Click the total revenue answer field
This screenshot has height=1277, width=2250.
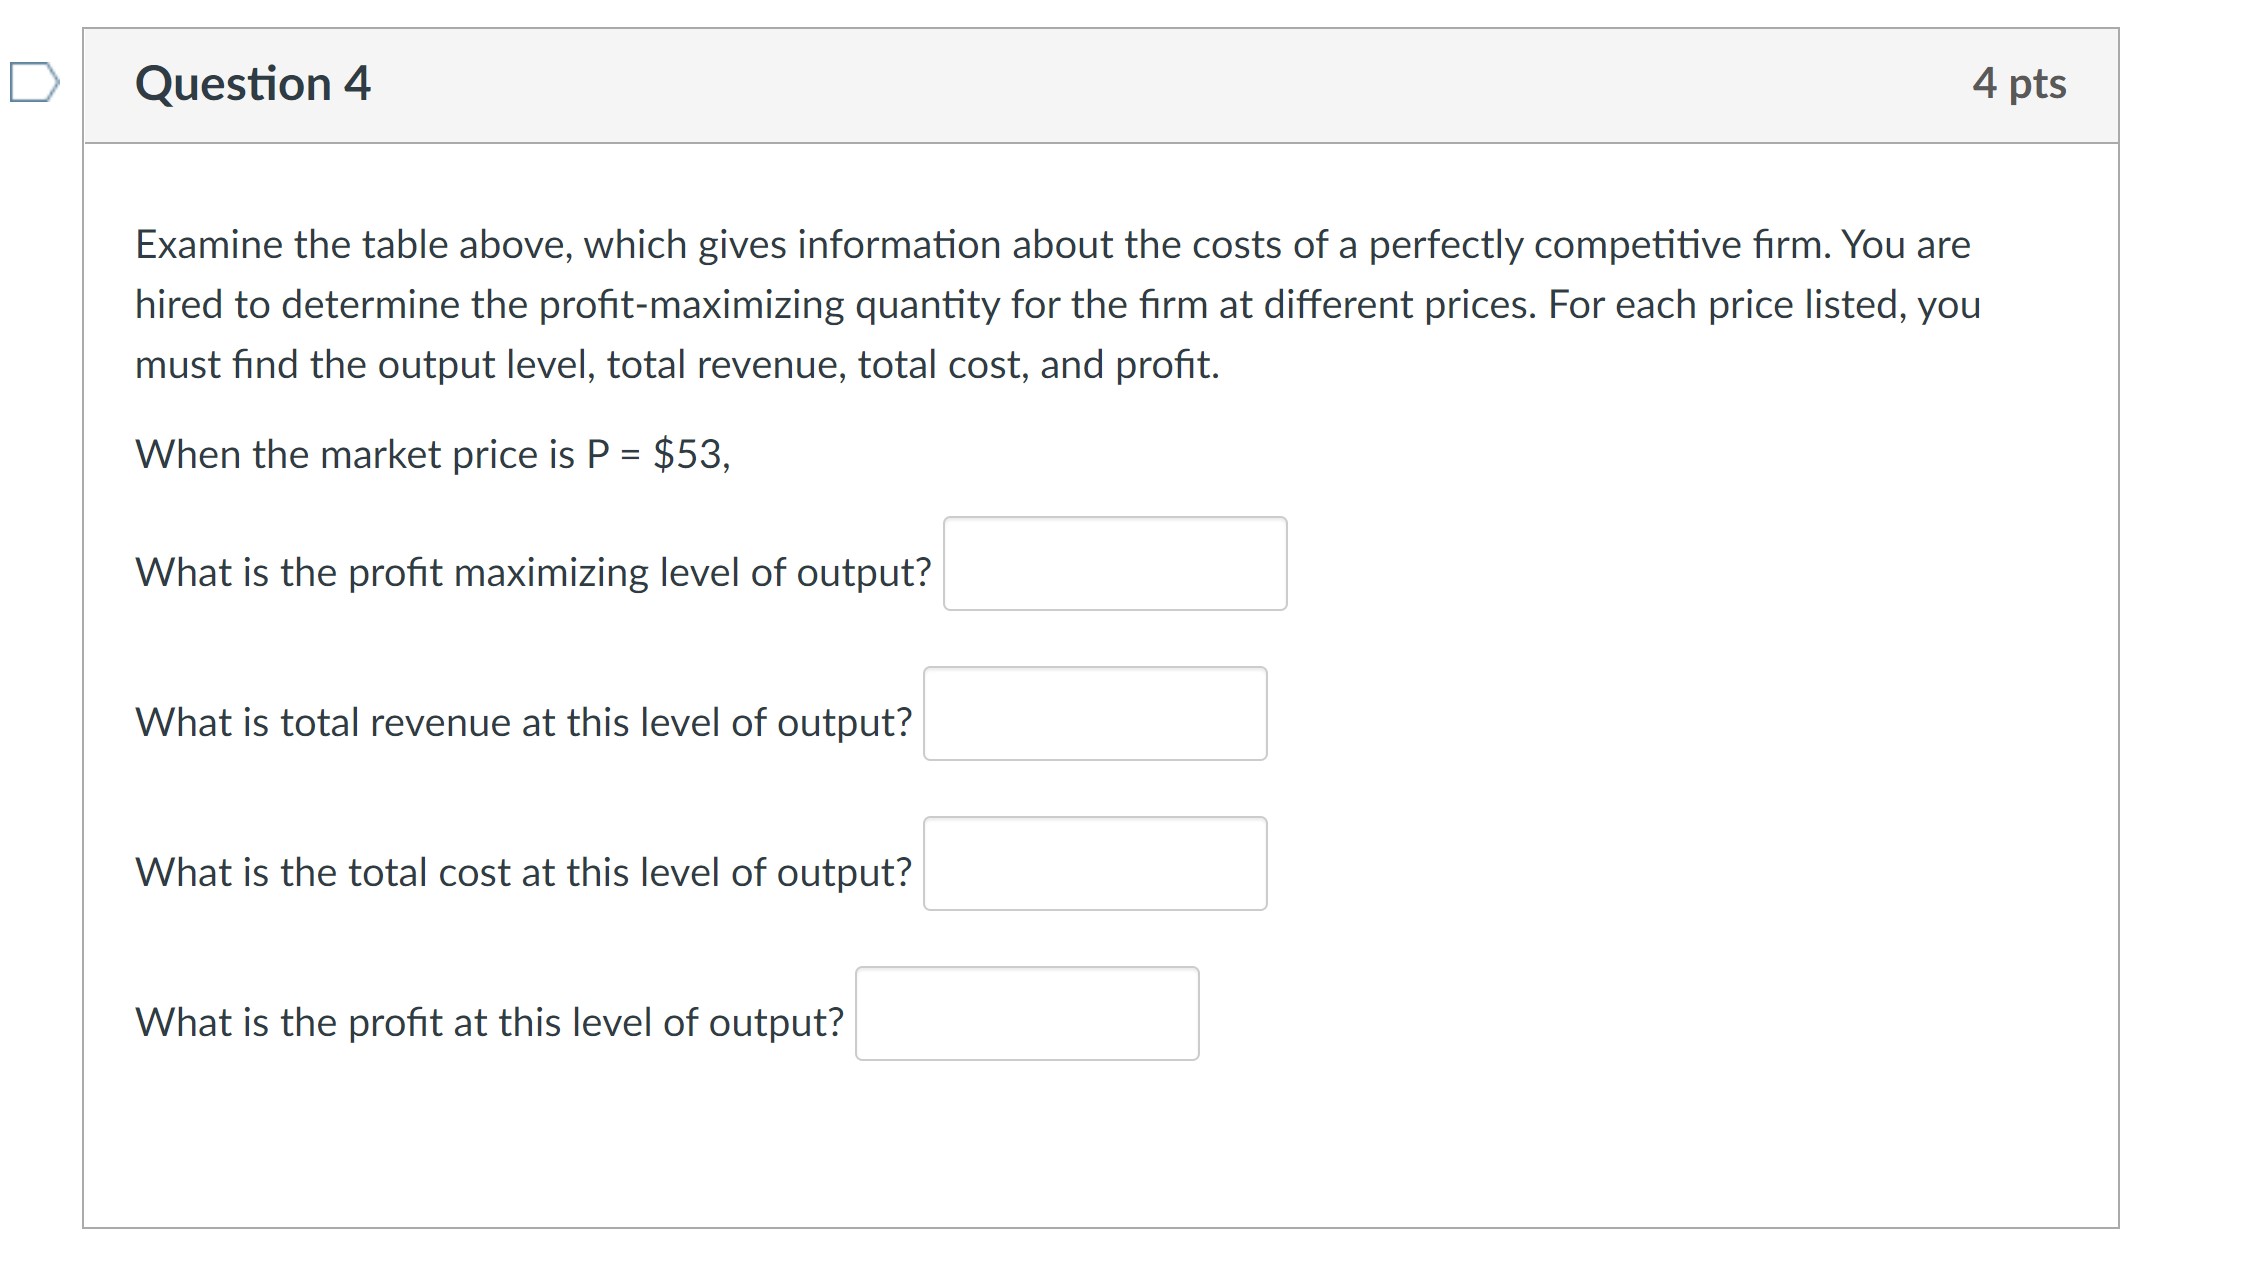pos(1096,714)
